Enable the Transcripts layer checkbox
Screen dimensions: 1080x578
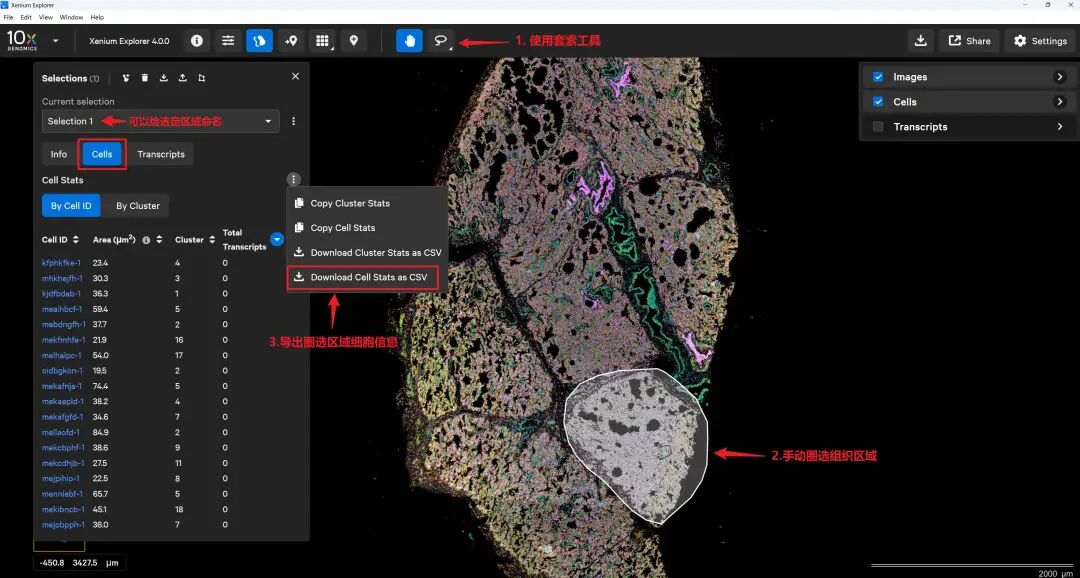tap(878, 127)
